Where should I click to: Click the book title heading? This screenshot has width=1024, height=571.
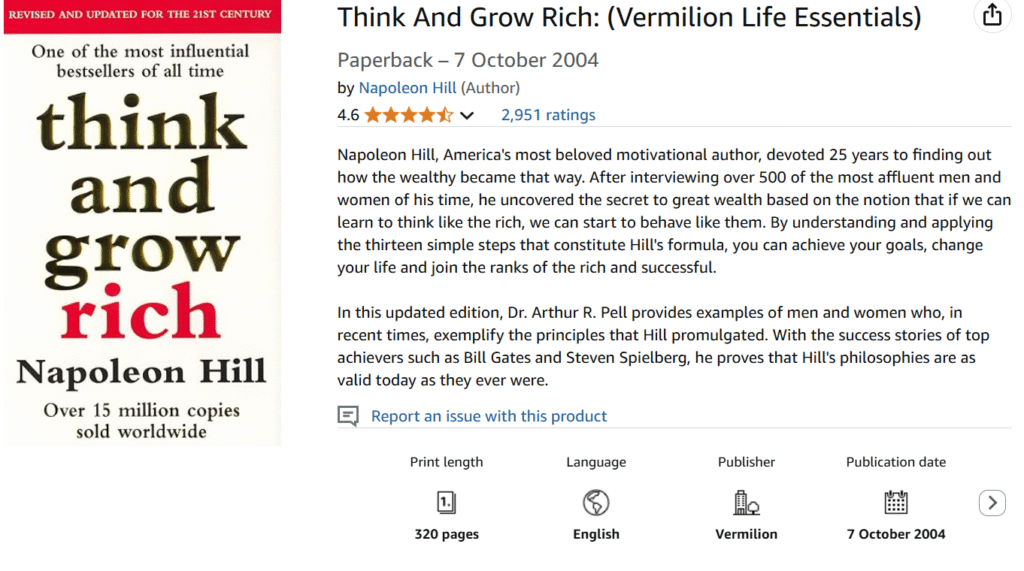pyautogui.click(x=629, y=17)
